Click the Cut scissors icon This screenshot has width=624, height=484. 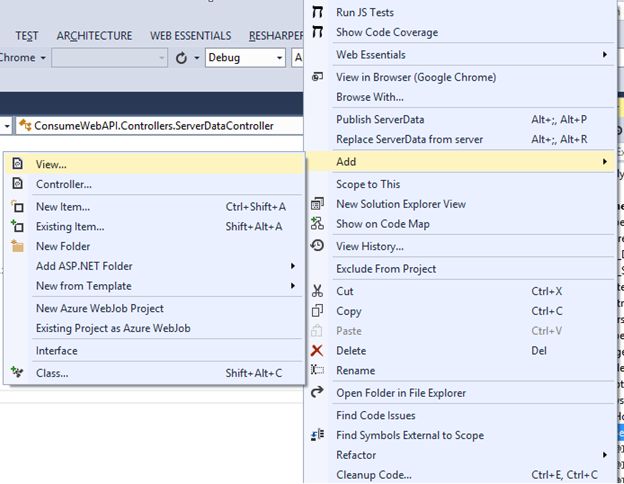[317, 291]
